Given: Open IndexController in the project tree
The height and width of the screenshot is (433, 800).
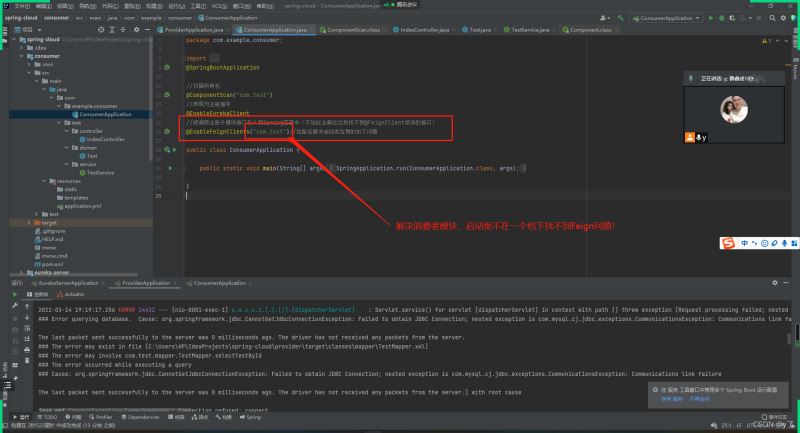Looking at the screenshot, I should pos(103,139).
